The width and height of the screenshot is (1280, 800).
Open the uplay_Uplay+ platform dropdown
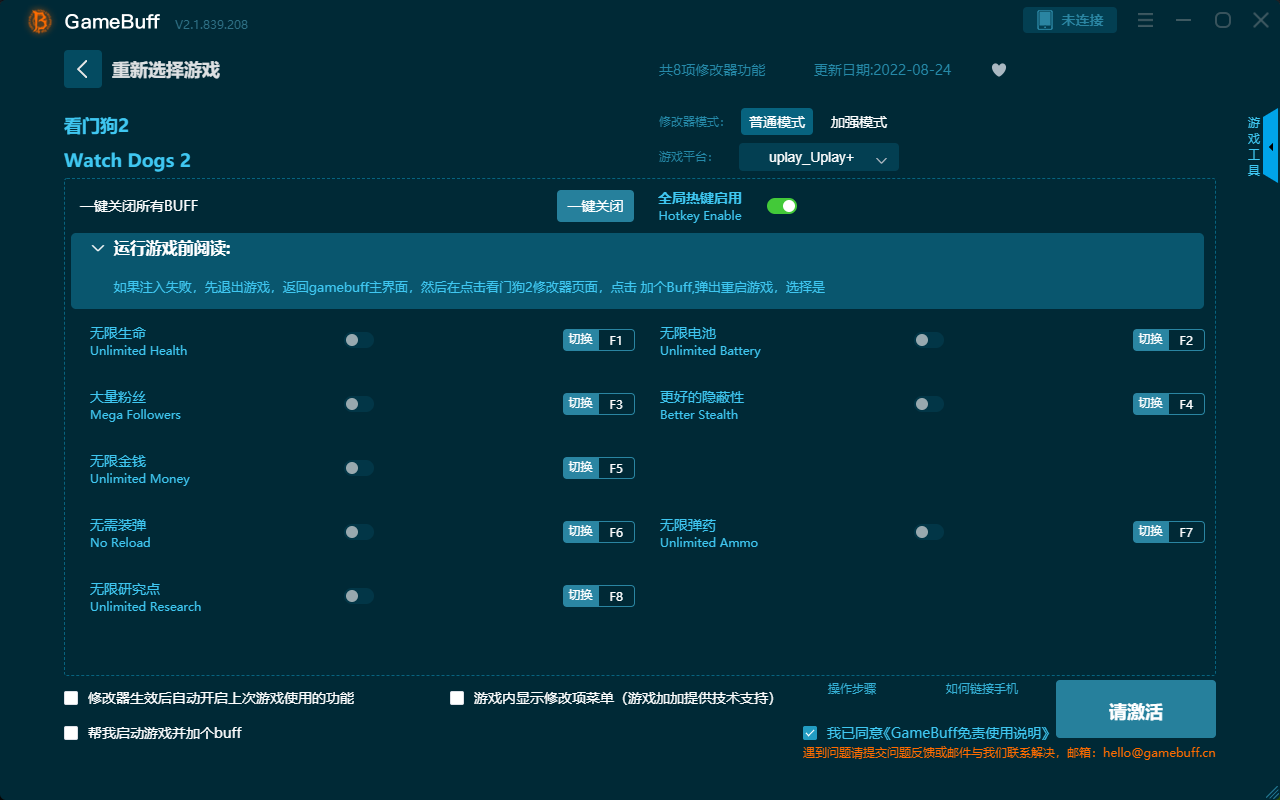pyautogui.click(x=818, y=157)
